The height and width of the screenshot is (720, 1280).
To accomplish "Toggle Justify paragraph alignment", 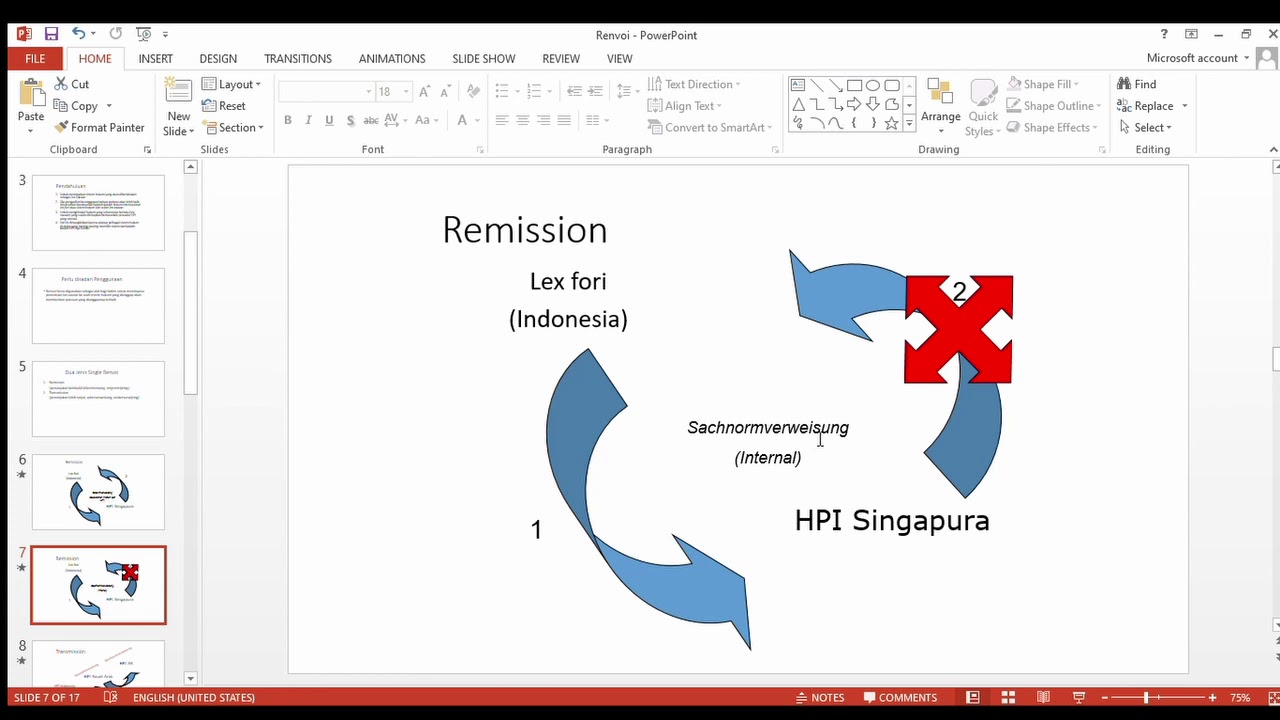I will (564, 120).
